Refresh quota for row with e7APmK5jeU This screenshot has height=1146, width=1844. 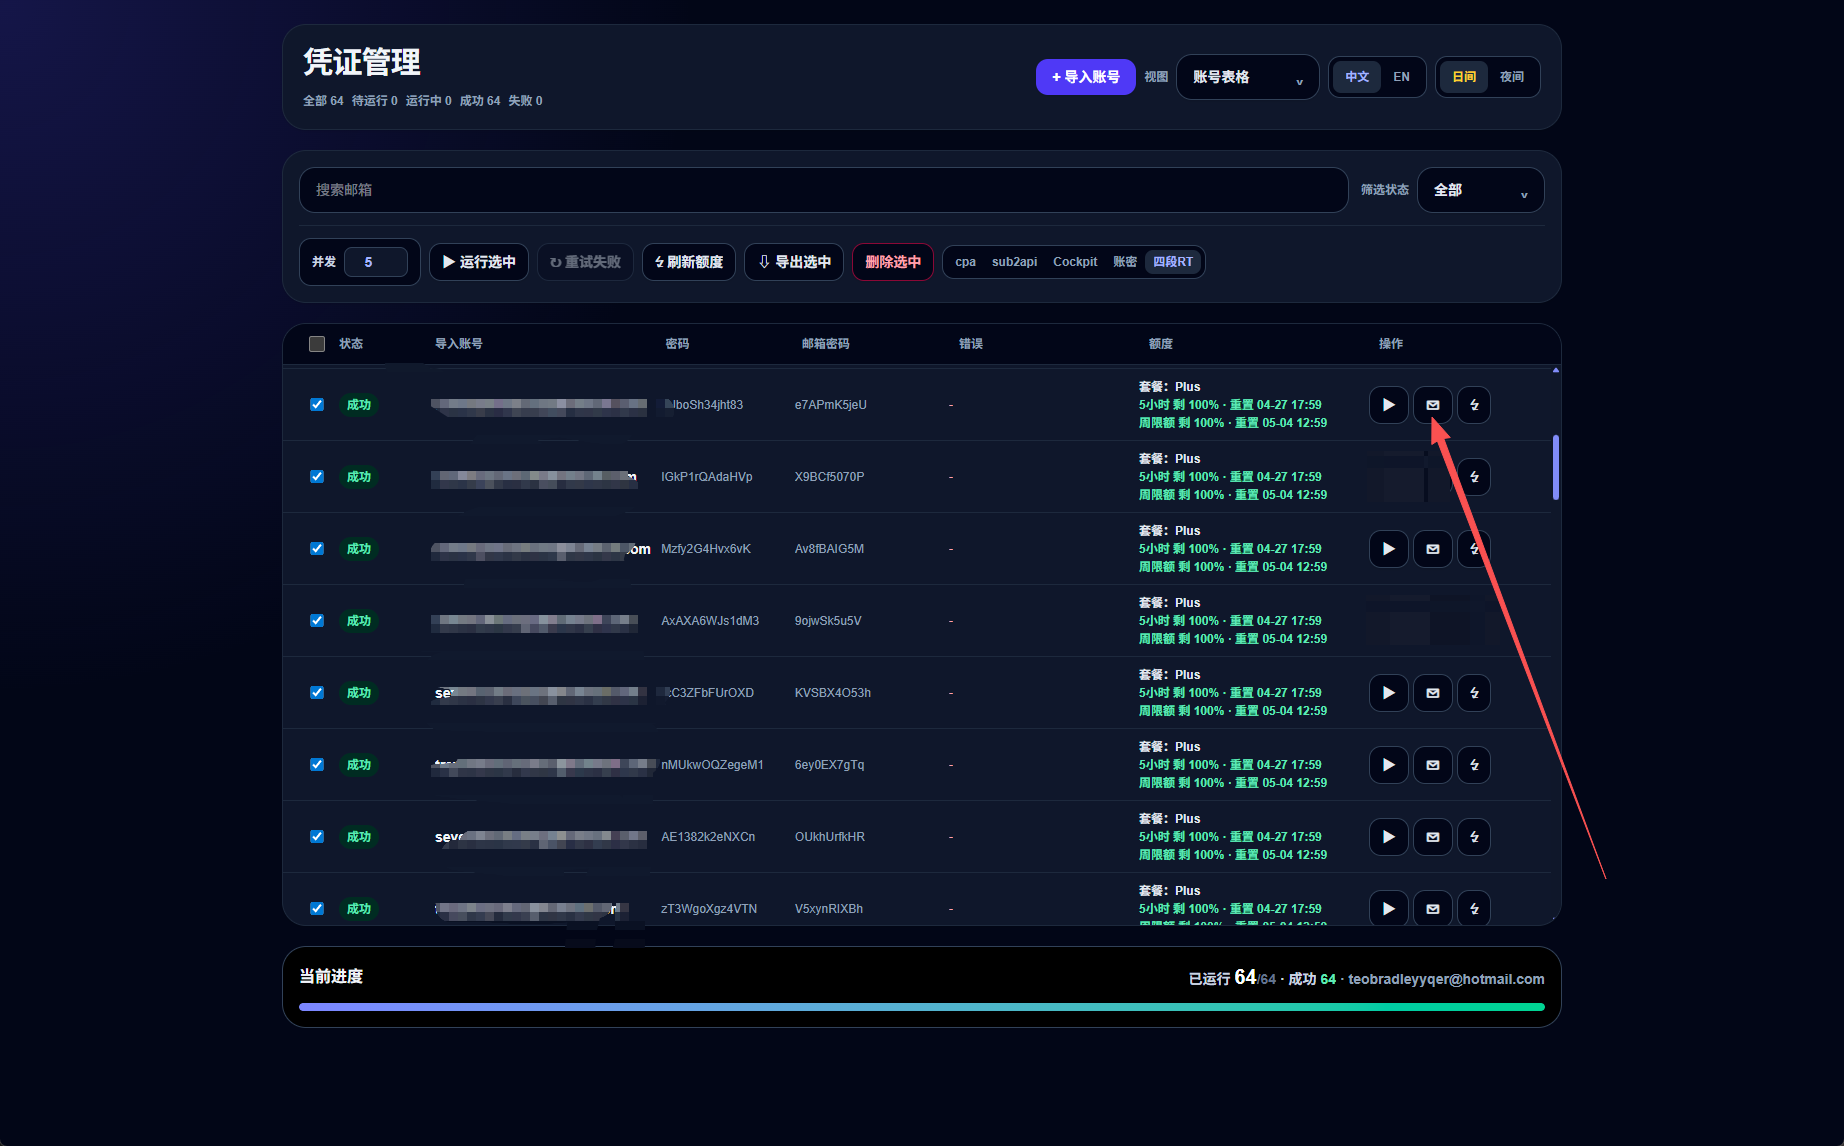(x=1474, y=405)
